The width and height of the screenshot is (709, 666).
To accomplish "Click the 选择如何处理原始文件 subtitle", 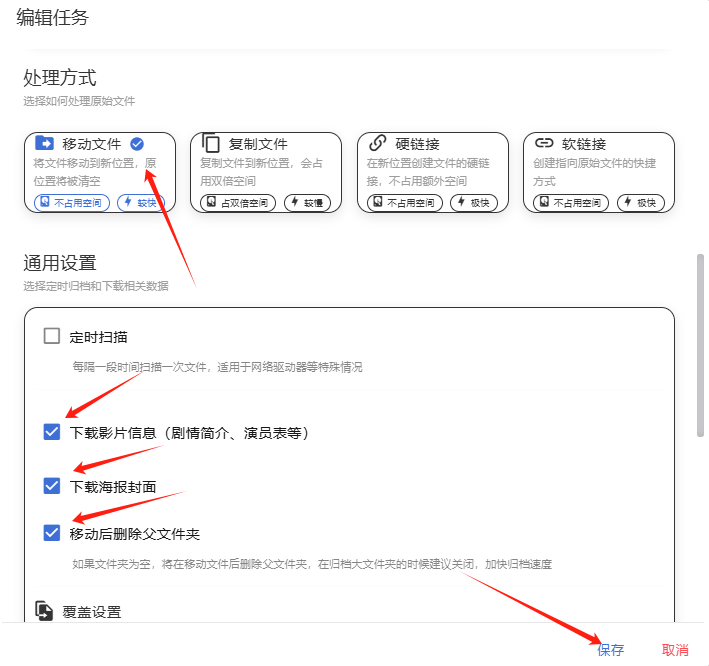I will pos(79,101).
